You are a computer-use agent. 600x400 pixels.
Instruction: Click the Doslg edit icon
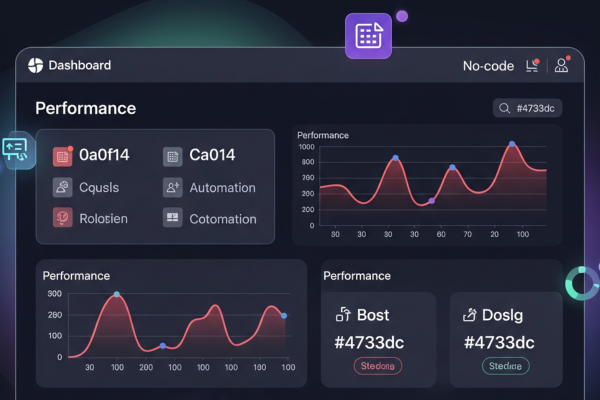[469, 315]
